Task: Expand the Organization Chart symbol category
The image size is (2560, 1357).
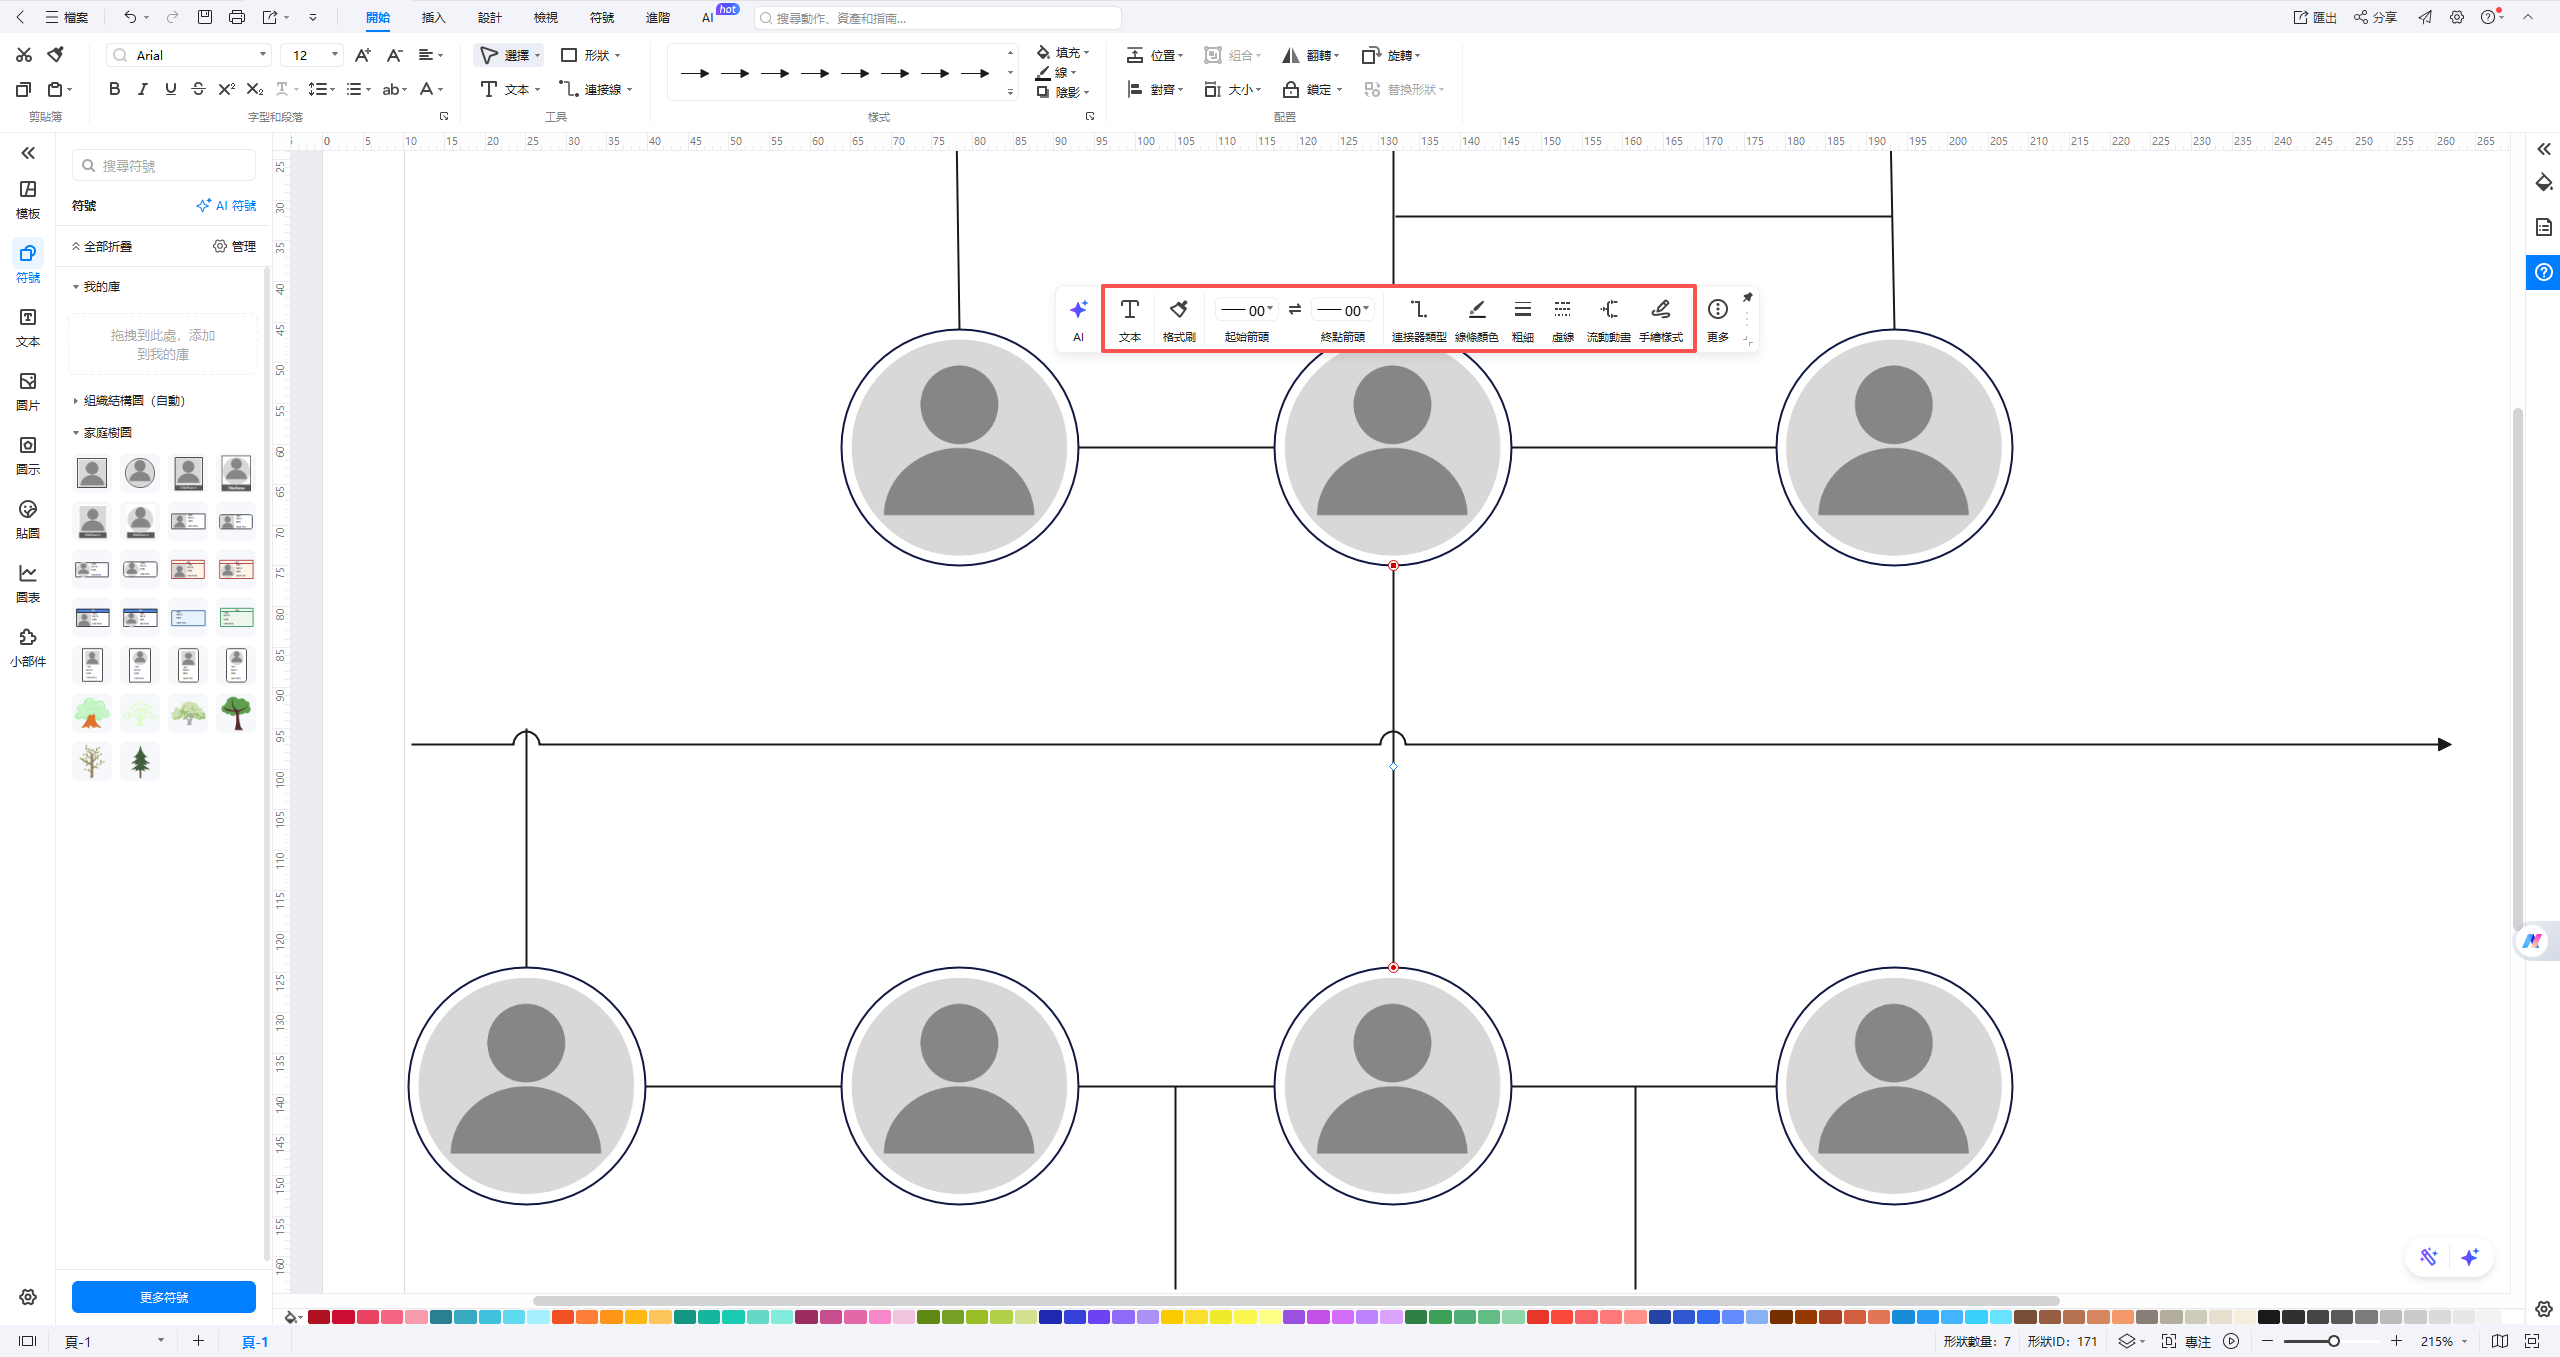Action: [134, 401]
